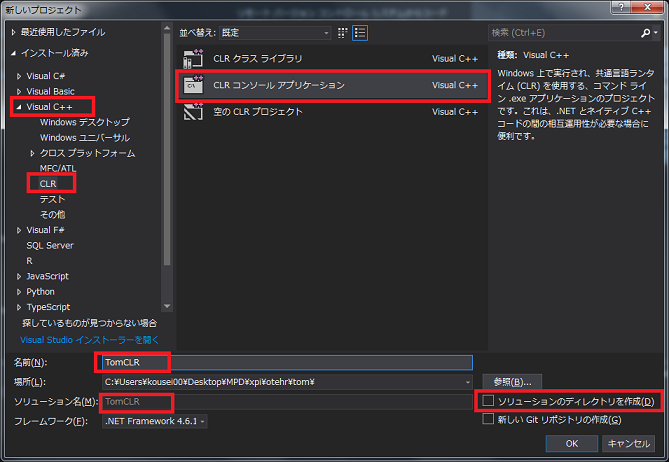This screenshot has height=462, width=669.
Task: Select SQL Server category
Action: [50, 245]
